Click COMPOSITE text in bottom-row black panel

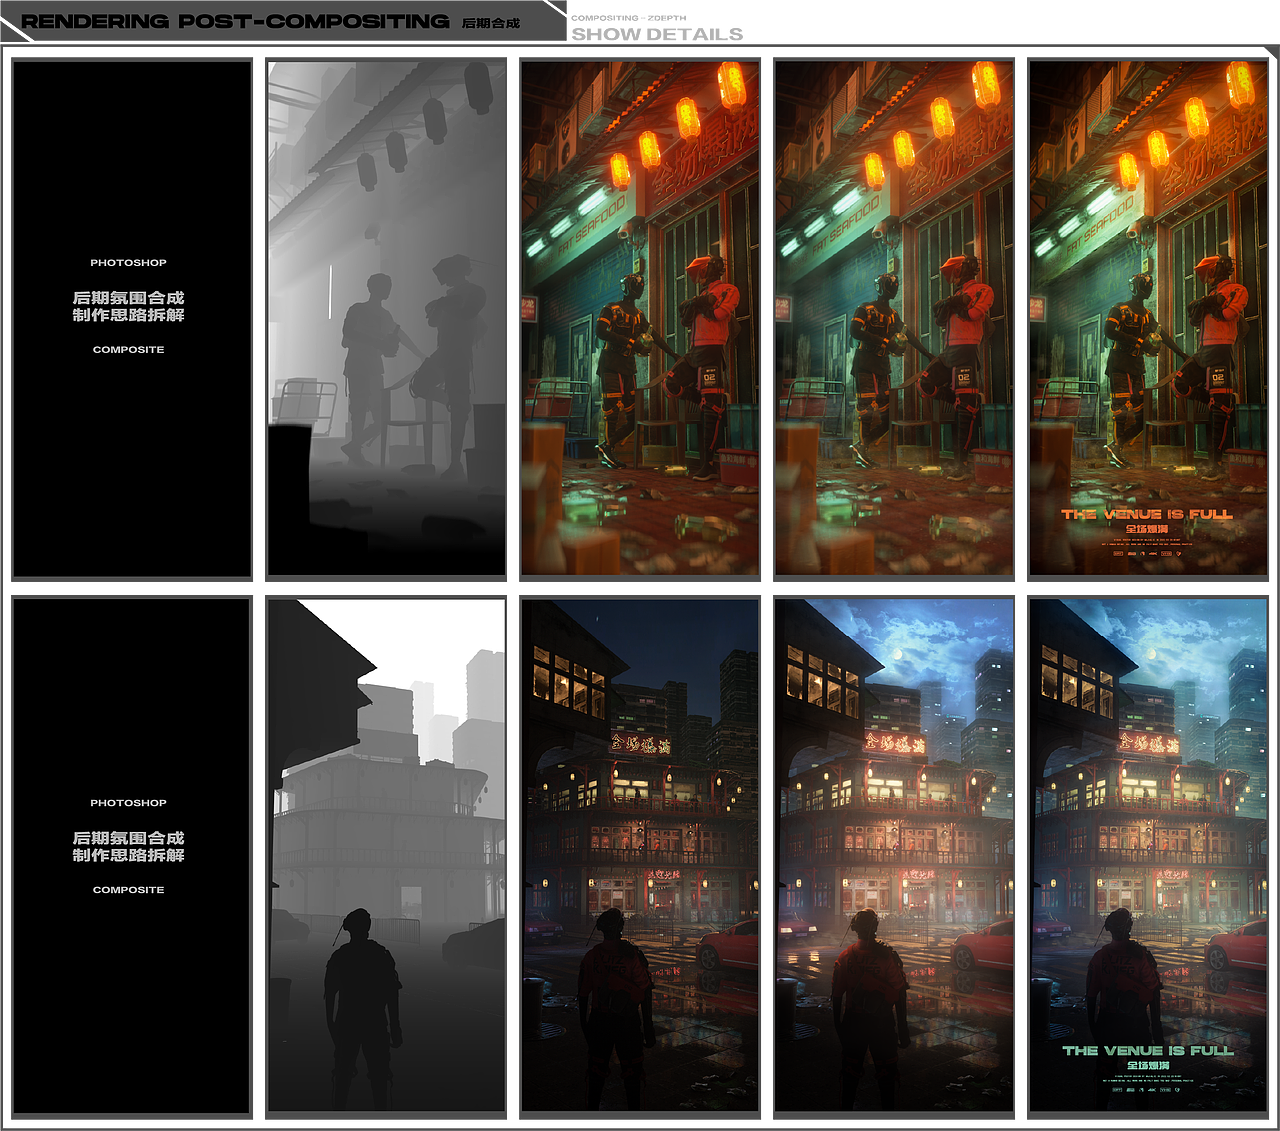tap(128, 890)
